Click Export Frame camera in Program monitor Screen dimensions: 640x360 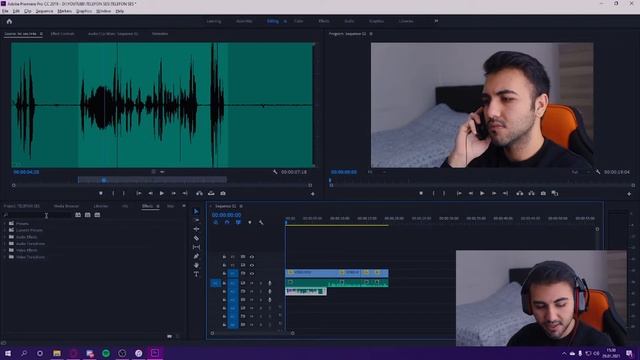point(543,193)
